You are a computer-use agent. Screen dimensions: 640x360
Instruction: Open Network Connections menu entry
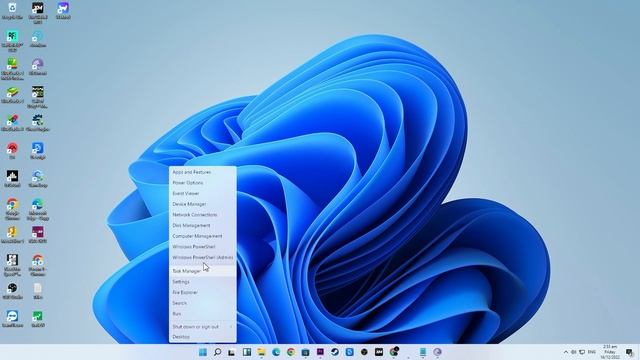point(202,215)
